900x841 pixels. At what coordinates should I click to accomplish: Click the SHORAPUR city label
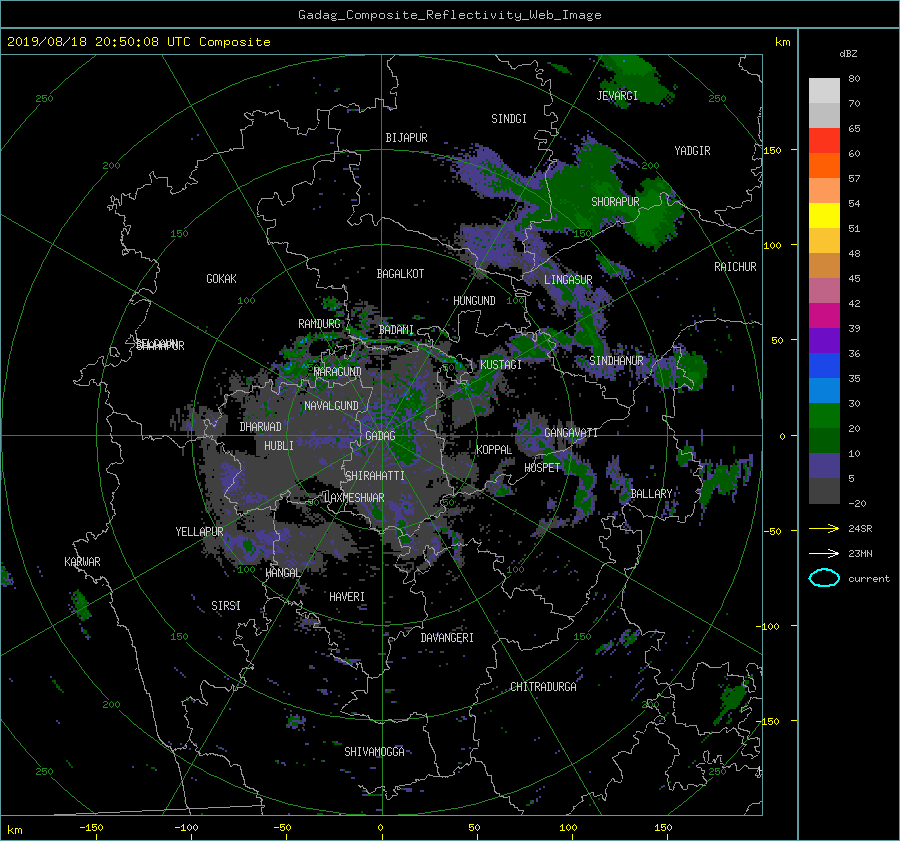point(615,201)
